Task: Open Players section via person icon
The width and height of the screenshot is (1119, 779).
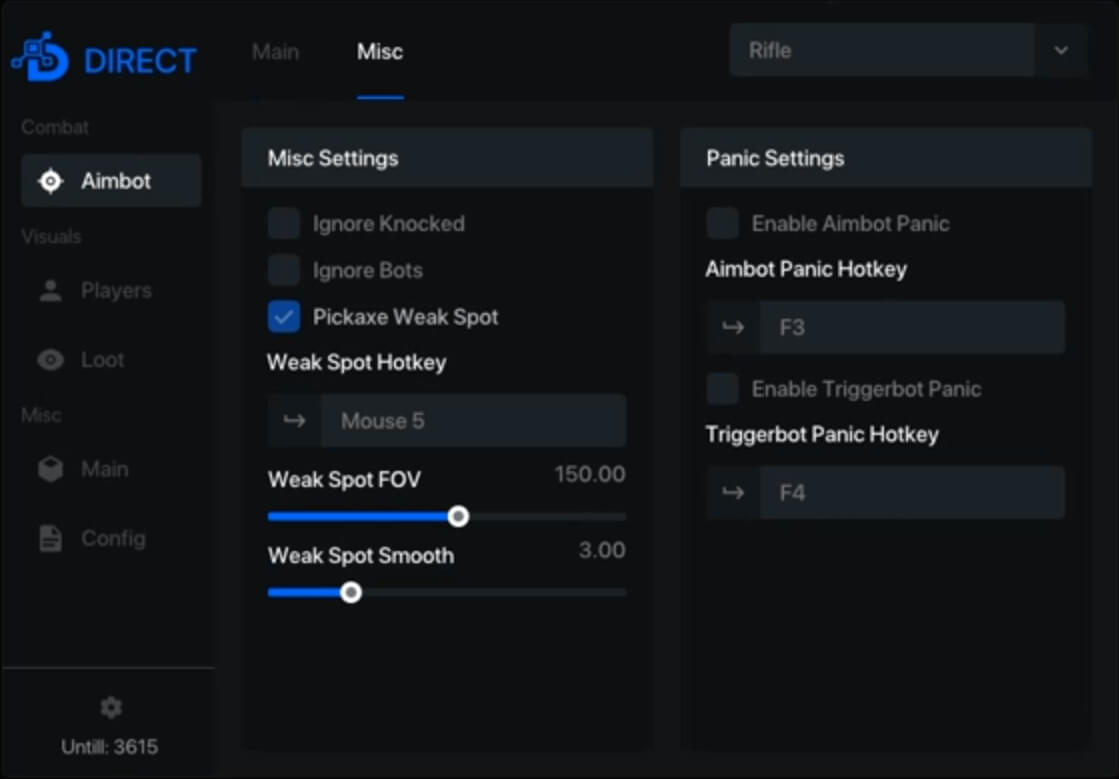Action: (x=50, y=291)
